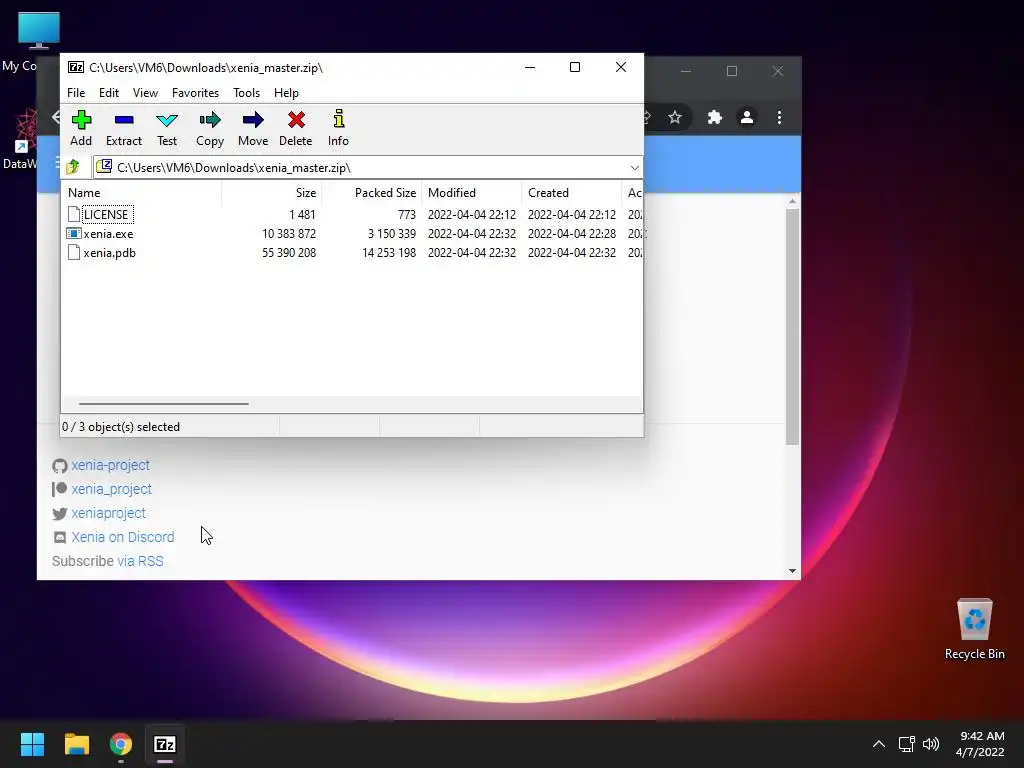The height and width of the screenshot is (768, 1024).
Task: Sort by the Modified column
Action: (x=472, y=193)
